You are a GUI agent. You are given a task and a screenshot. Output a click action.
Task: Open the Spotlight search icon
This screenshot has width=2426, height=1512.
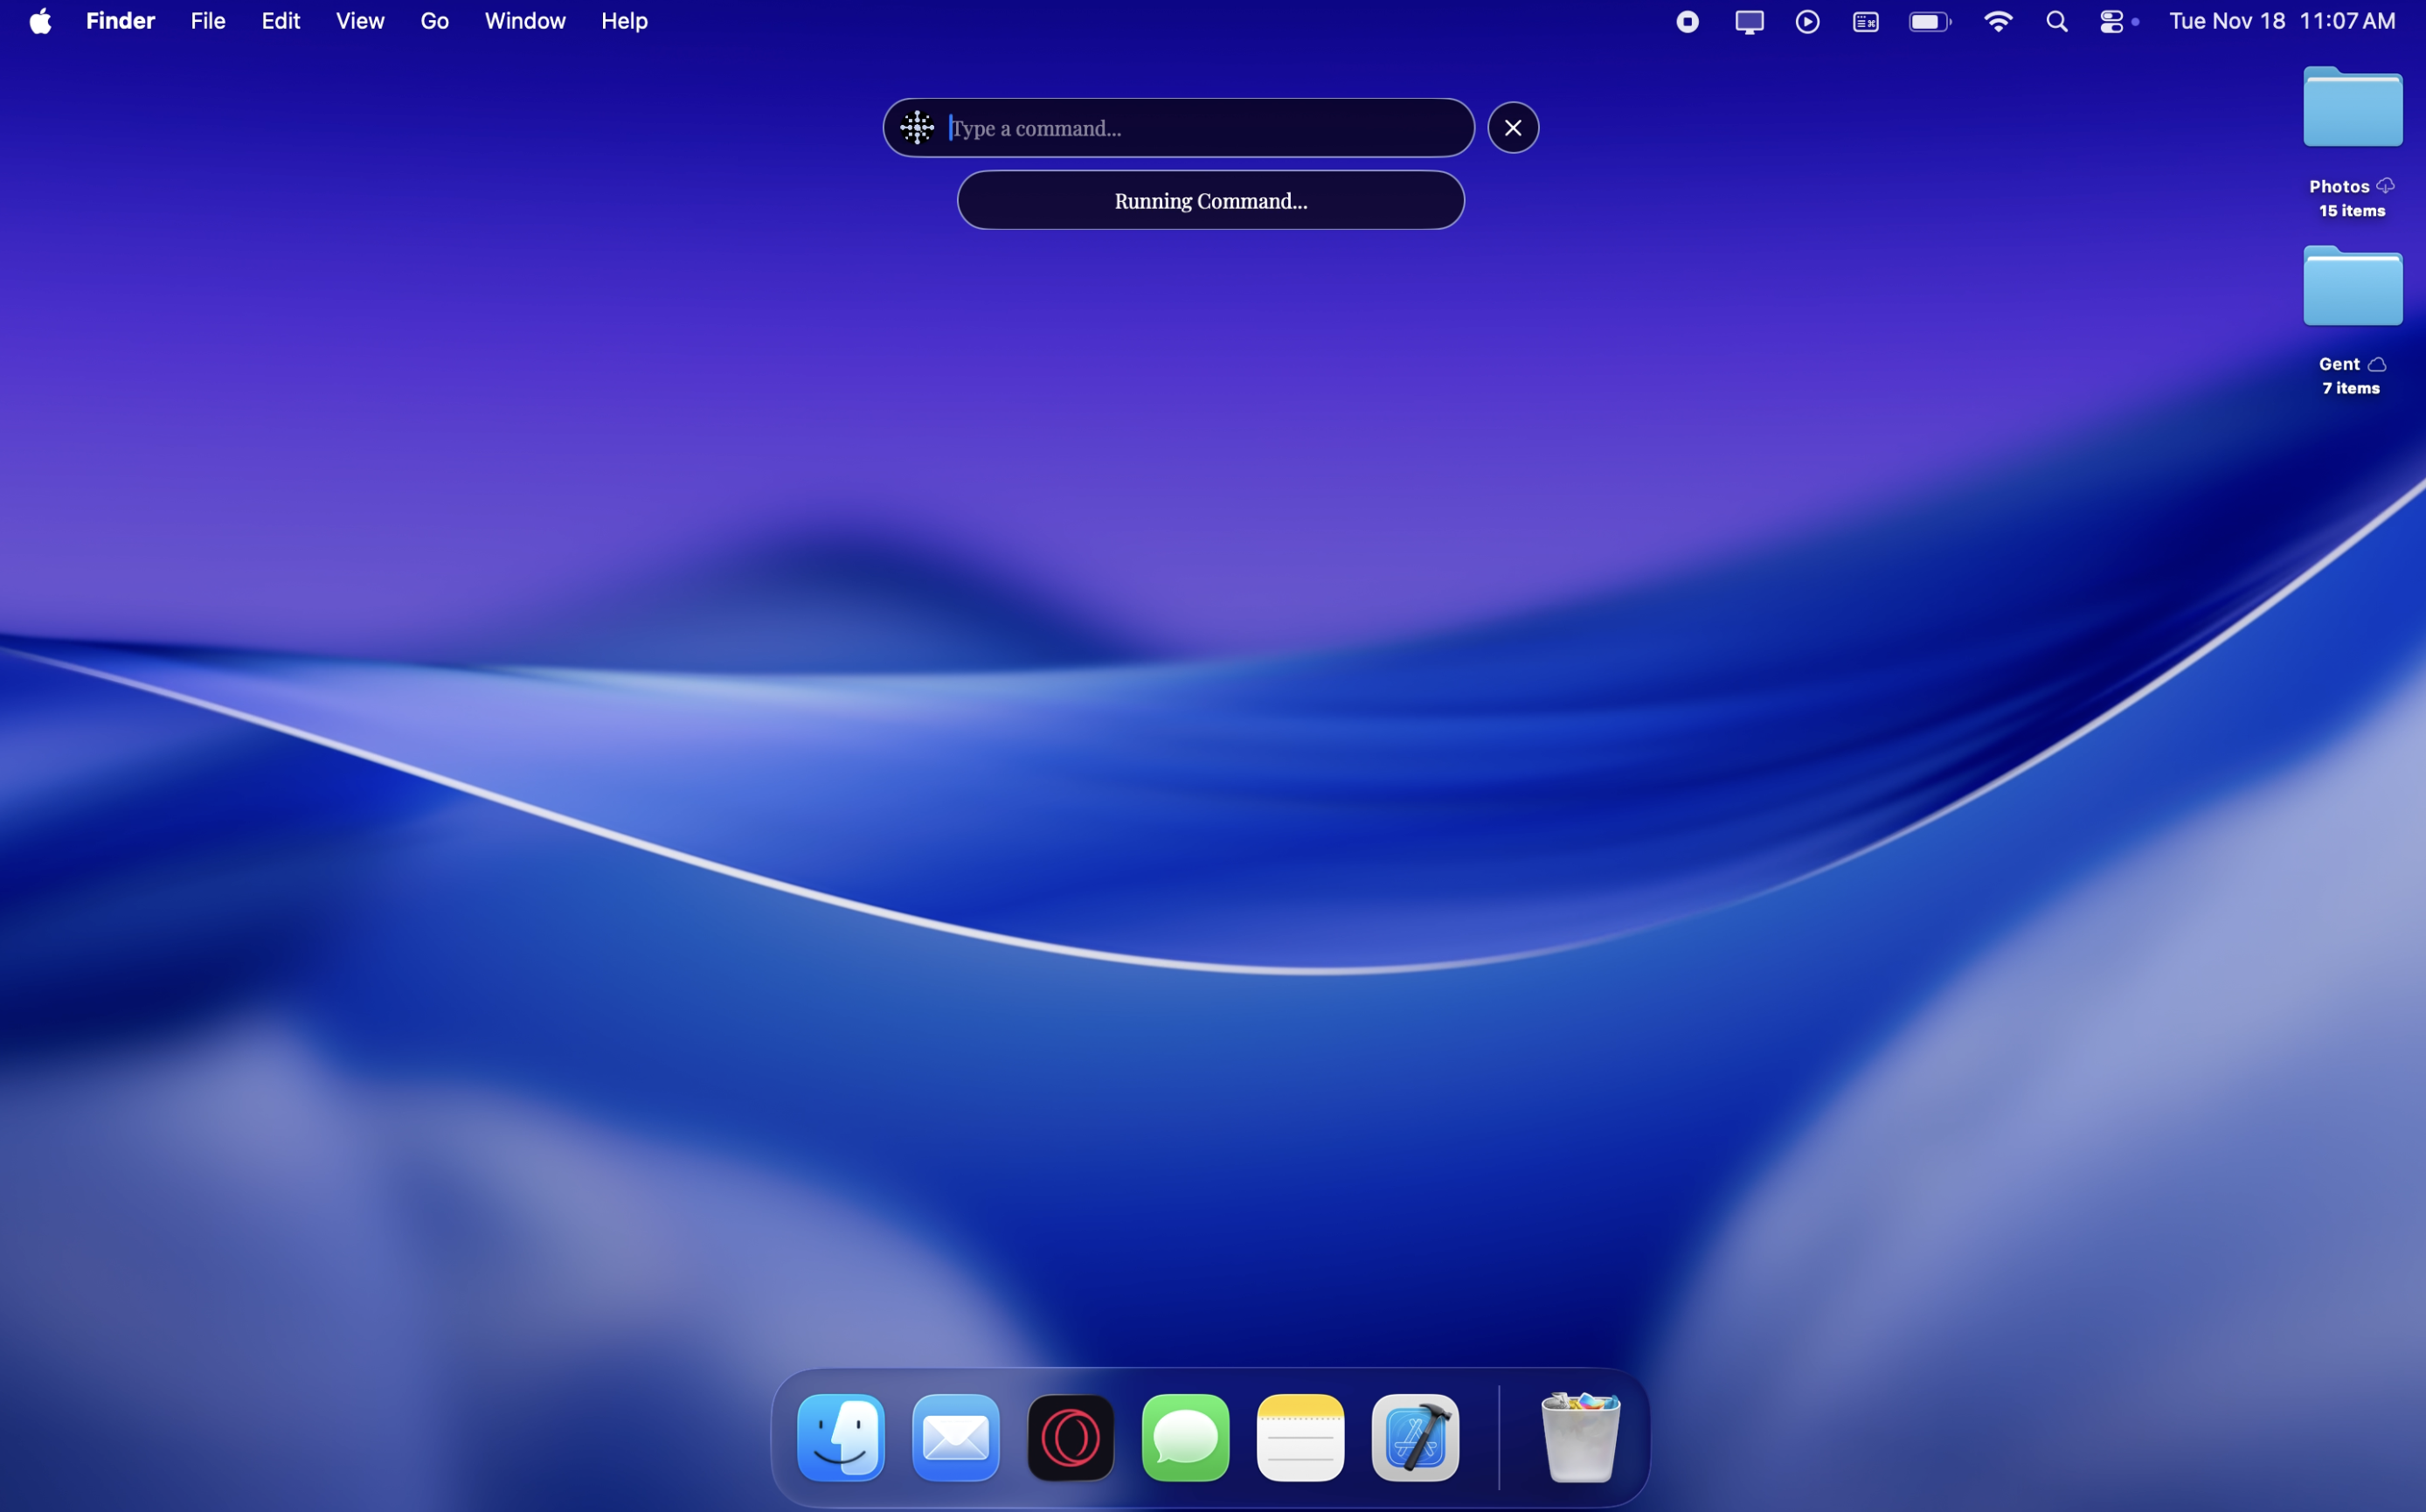(x=2056, y=21)
